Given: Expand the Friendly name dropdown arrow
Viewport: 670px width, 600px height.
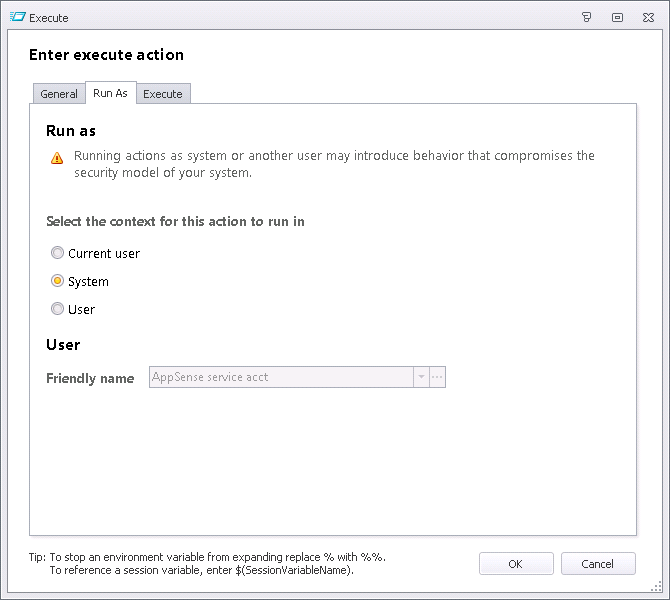Looking at the screenshot, I should 421,377.
